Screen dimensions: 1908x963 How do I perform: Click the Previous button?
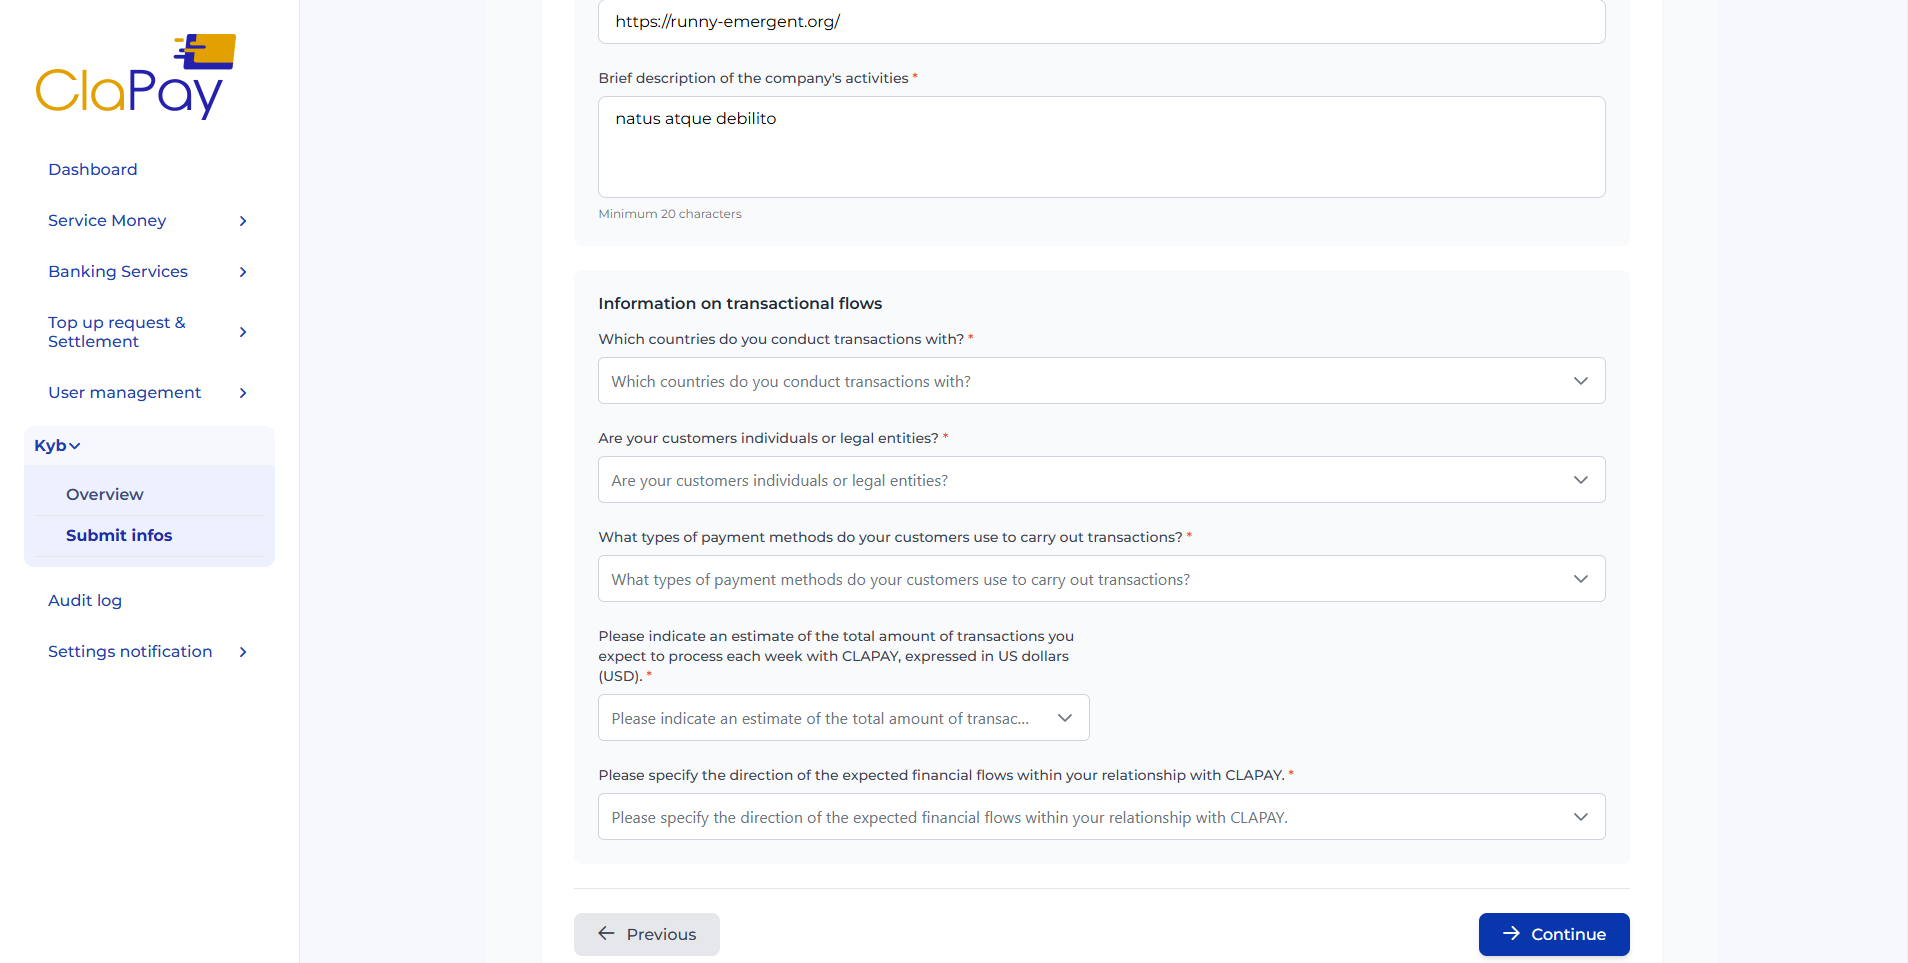tap(646, 933)
